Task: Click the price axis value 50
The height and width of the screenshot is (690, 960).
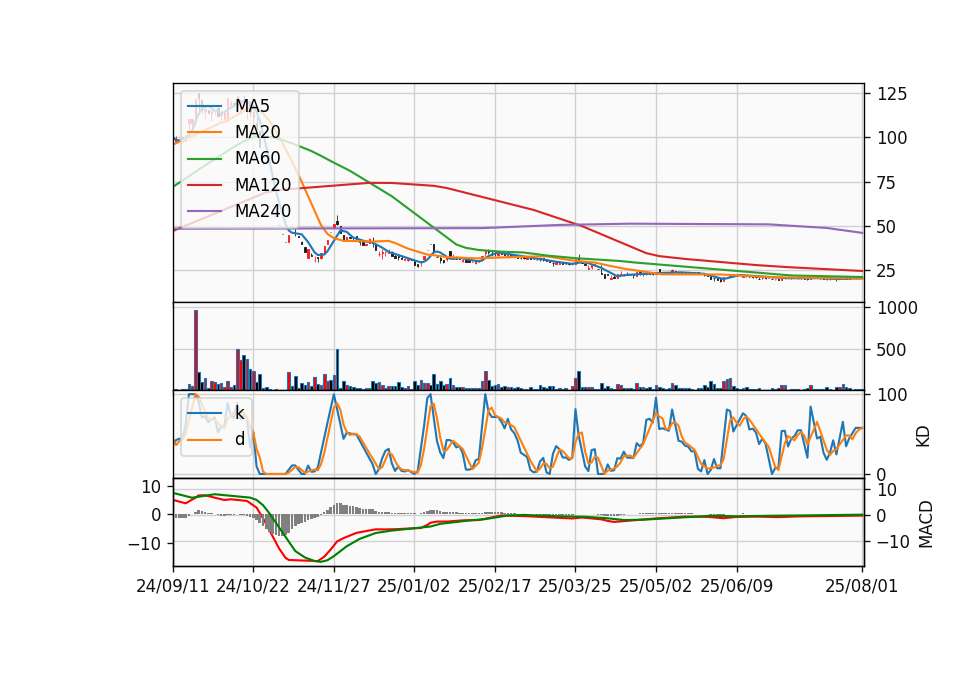Action: pyautogui.click(x=887, y=227)
